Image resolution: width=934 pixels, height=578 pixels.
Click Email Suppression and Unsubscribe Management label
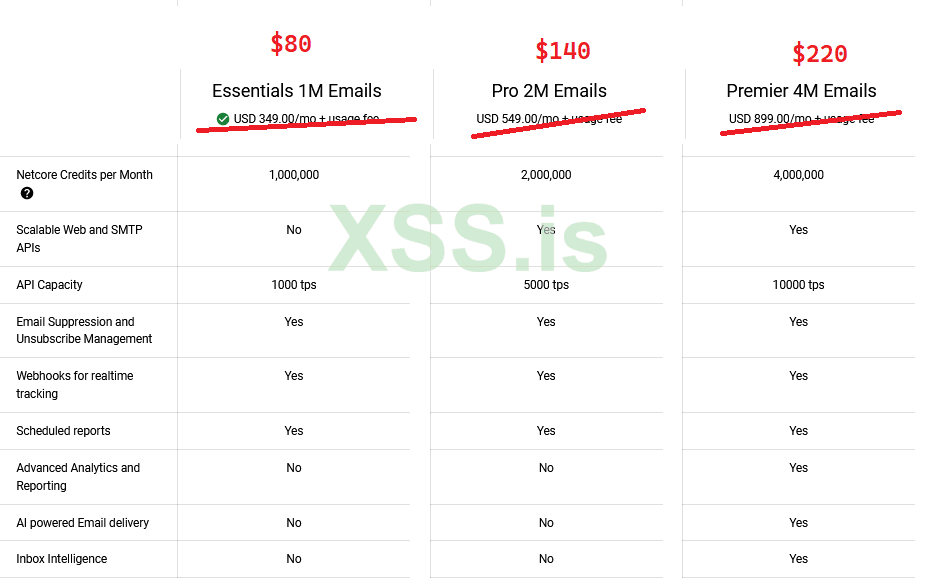(84, 330)
